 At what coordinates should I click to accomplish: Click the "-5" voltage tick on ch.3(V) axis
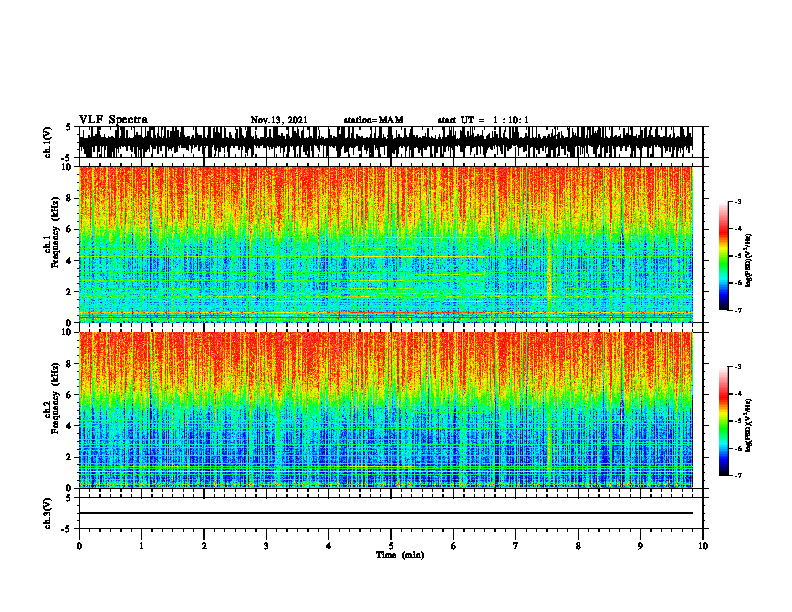[67, 529]
